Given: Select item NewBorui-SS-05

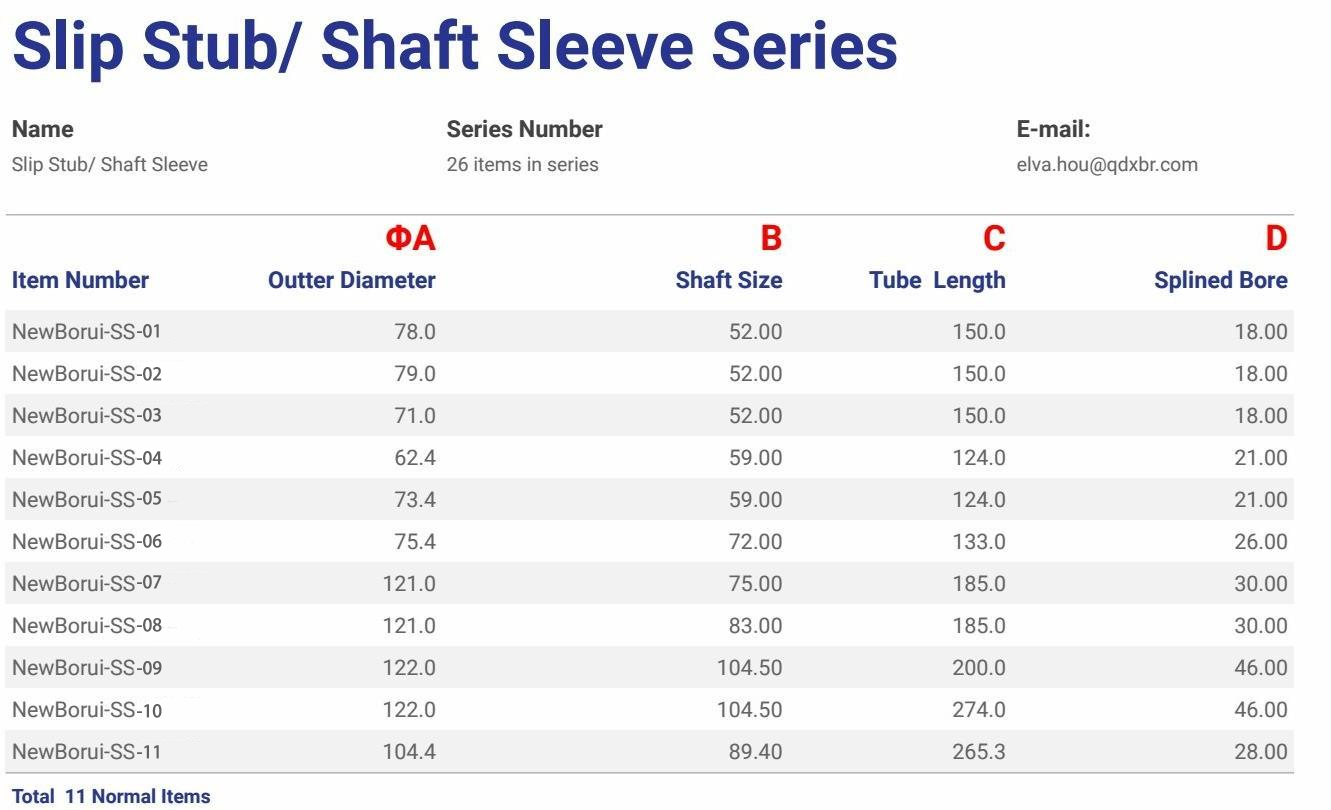Looking at the screenshot, I should tap(87, 500).
